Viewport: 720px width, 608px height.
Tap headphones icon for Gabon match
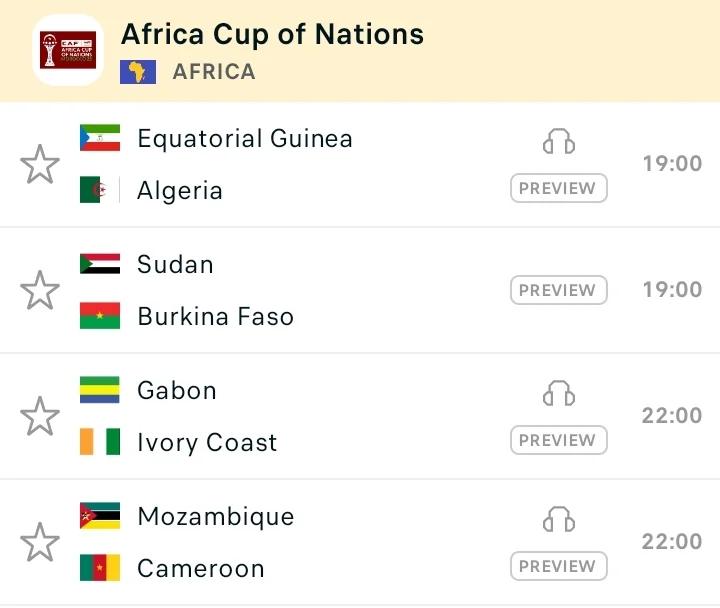(x=559, y=394)
